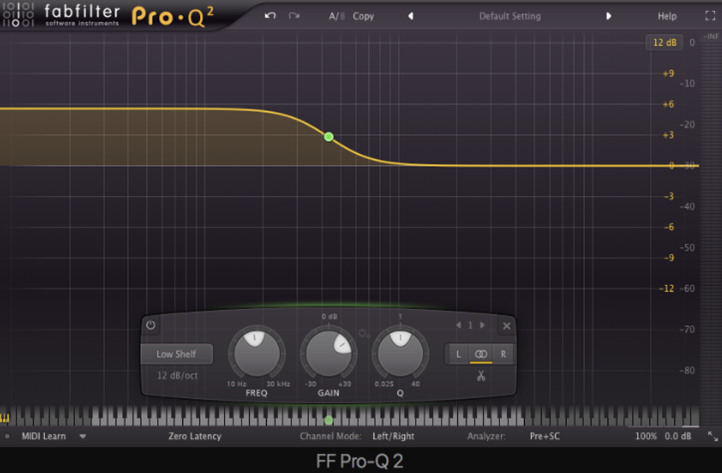Click the split band scissors icon
722x473 pixels.
tap(480, 376)
